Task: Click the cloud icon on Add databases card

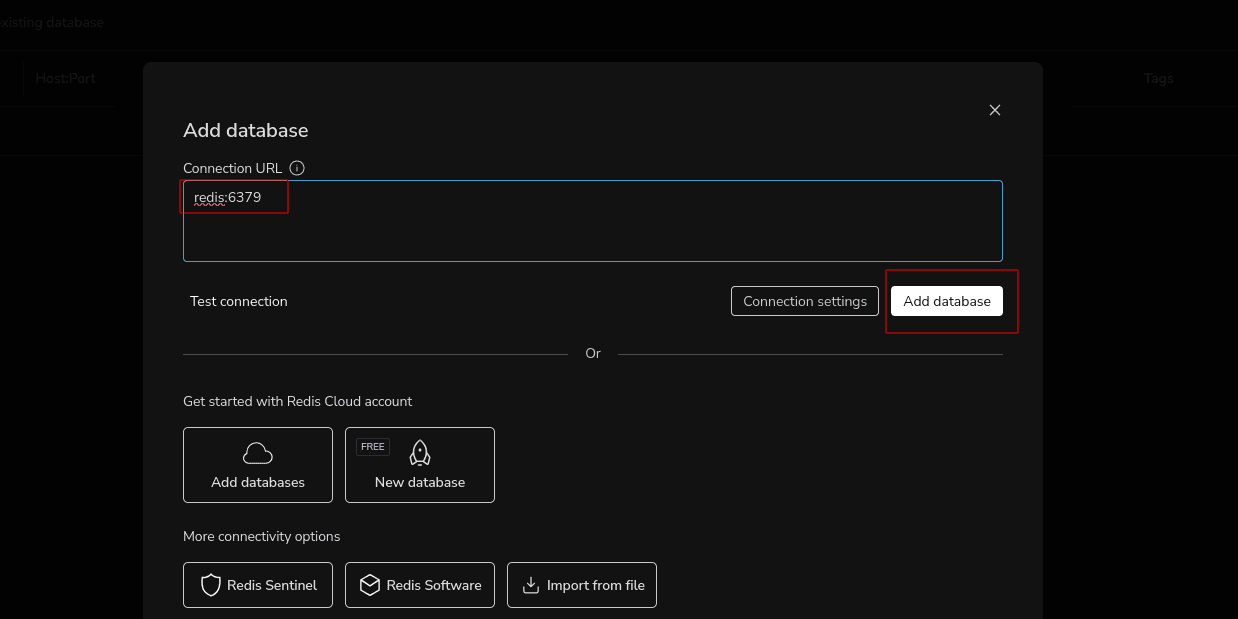Action: click(x=258, y=454)
